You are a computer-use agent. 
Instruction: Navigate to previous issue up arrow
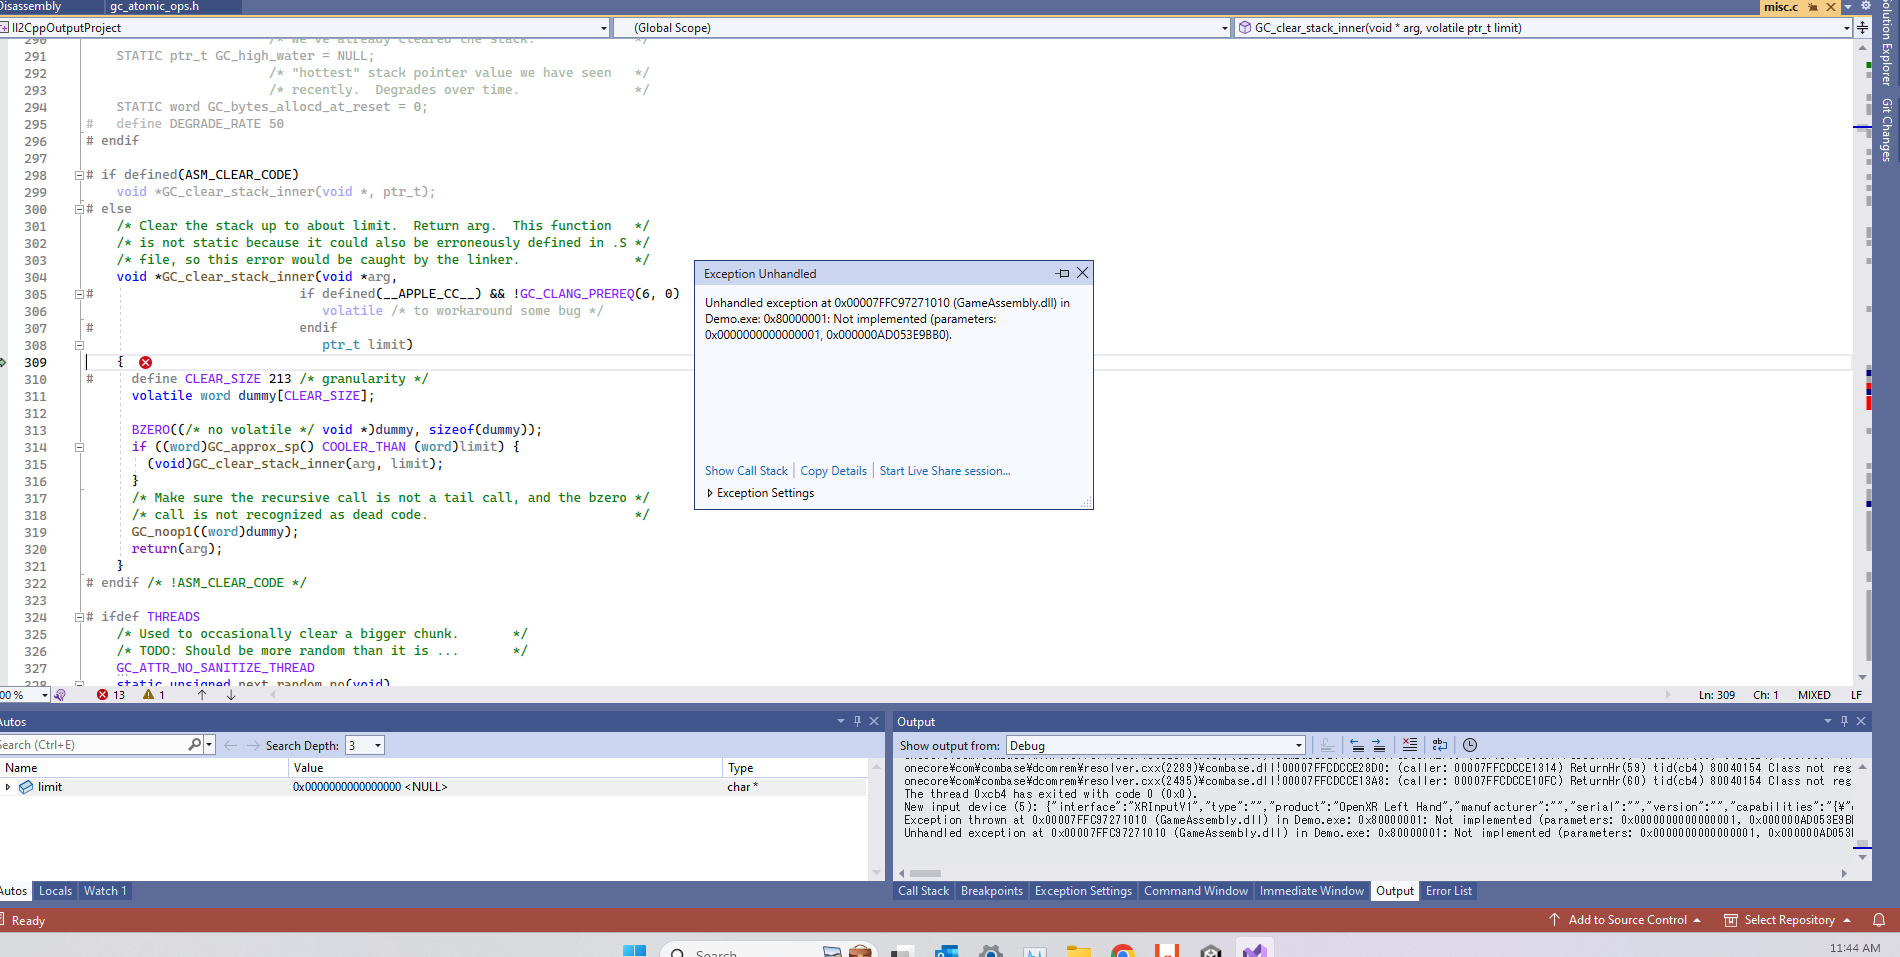pyautogui.click(x=202, y=695)
